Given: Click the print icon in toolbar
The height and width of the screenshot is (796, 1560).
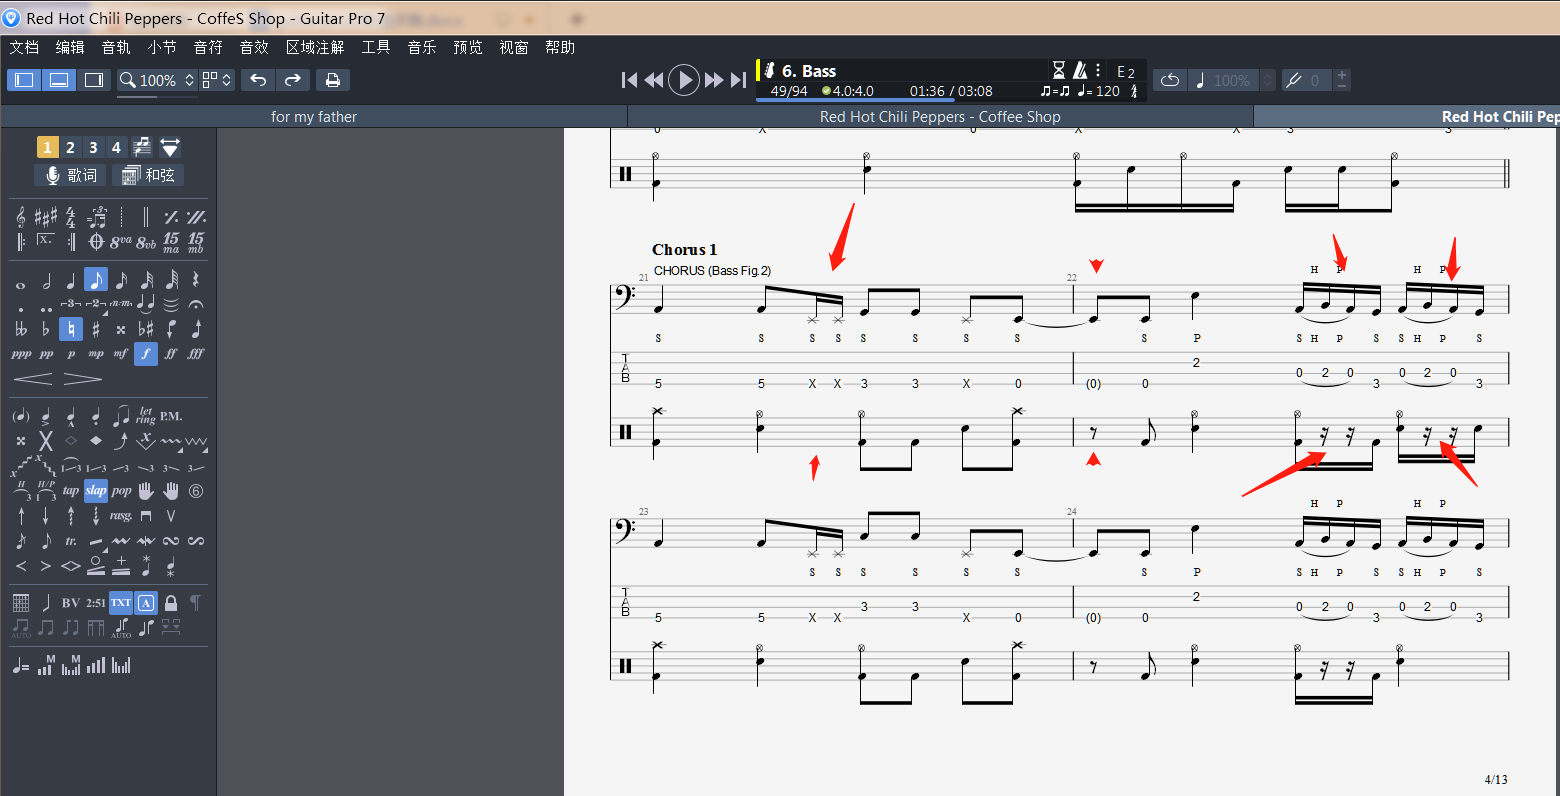Looking at the screenshot, I should (x=332, y=80).
